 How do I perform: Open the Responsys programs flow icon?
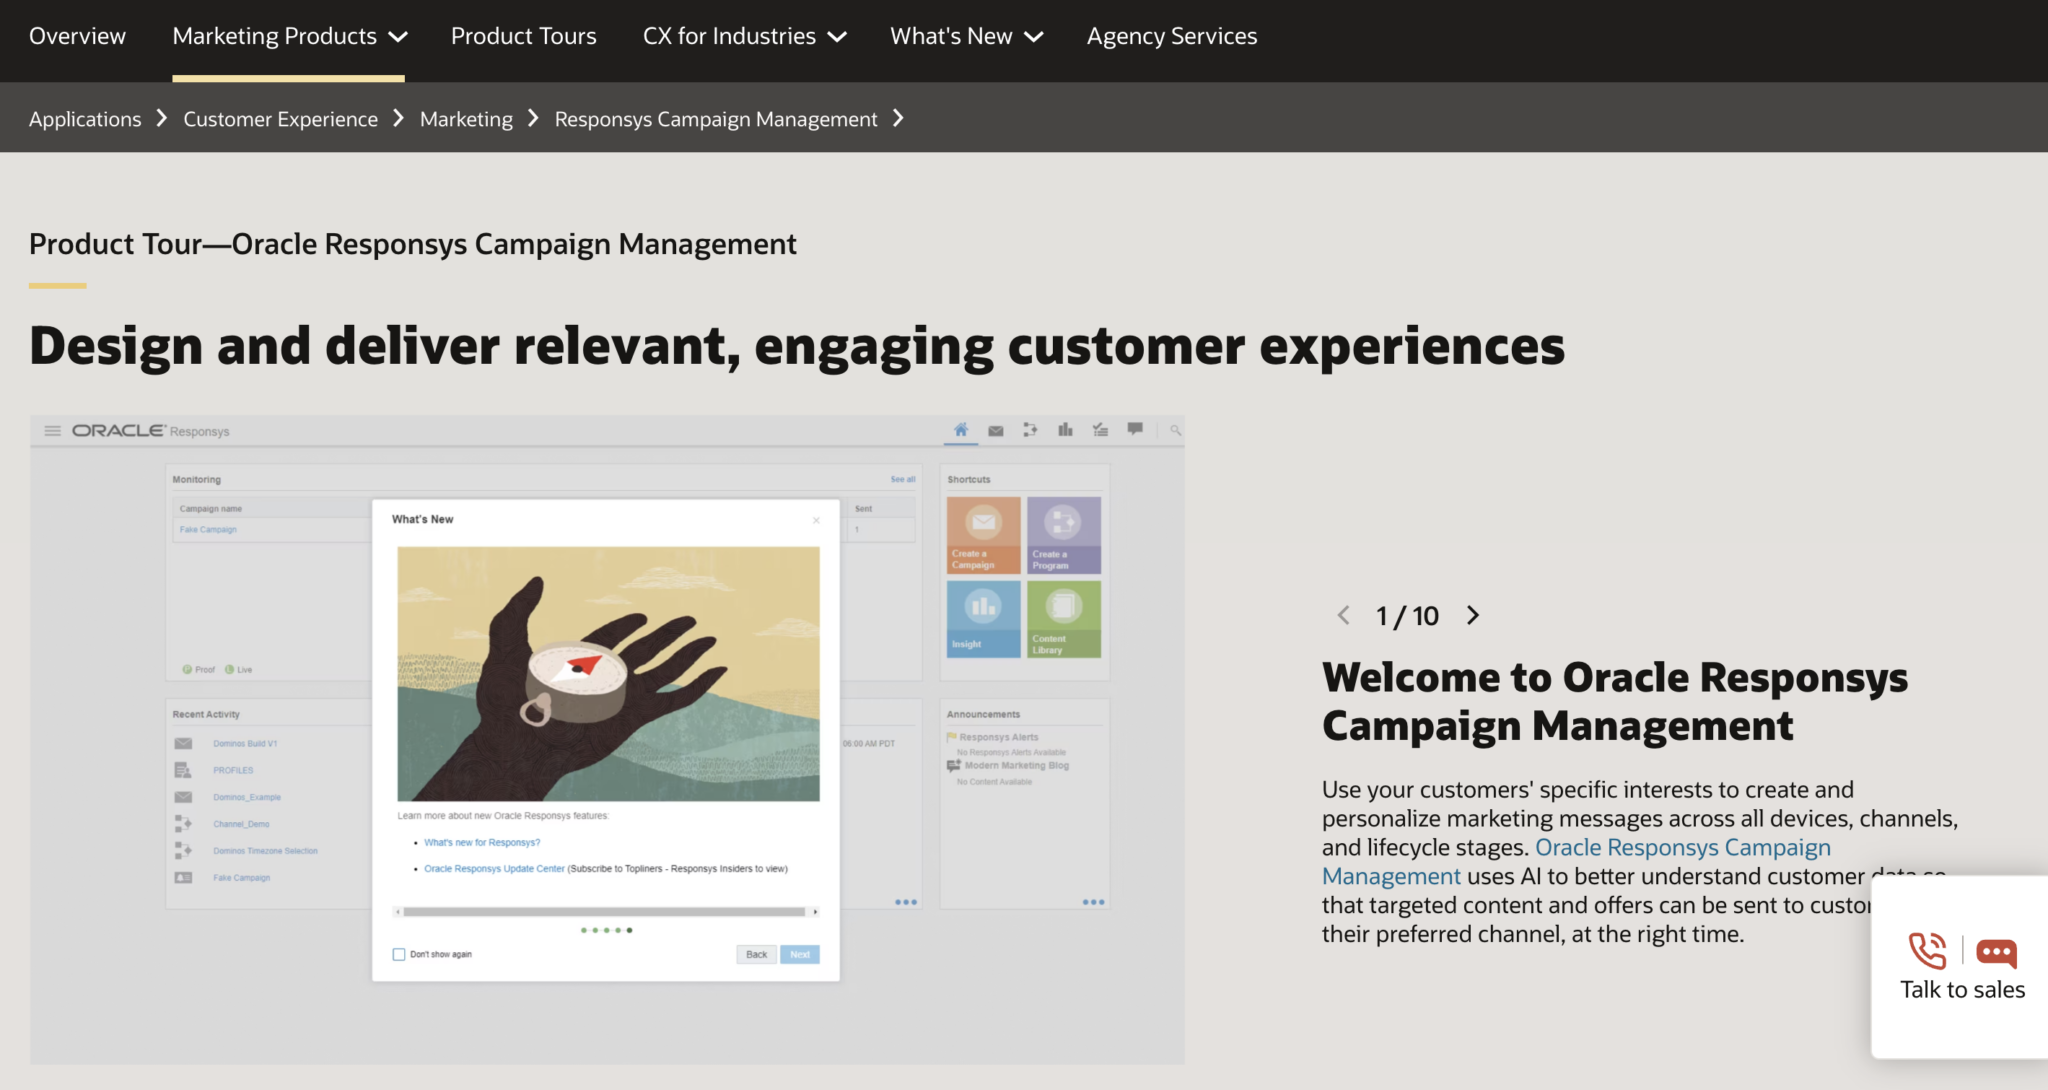point(1030,430)
